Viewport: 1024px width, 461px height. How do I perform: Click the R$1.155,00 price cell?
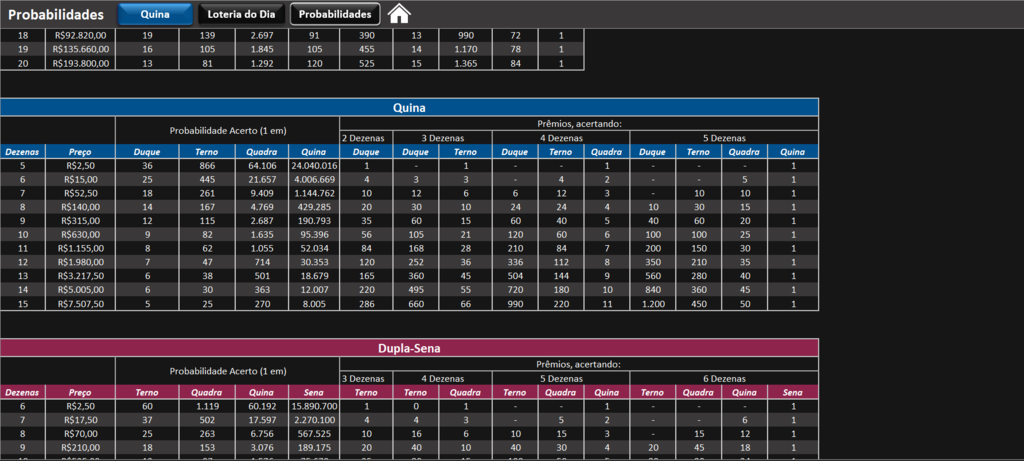(x=80, y=249)
